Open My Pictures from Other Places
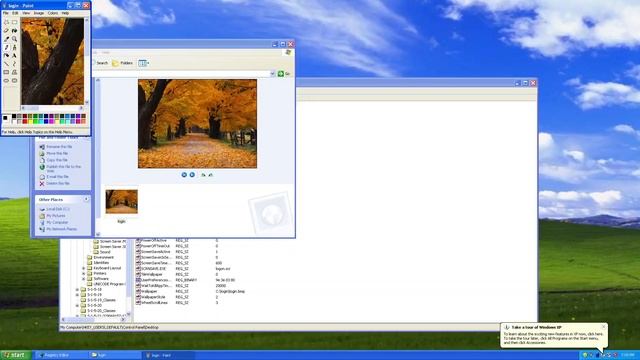Image resolution: width=640 pixels, height=360 pixels. 56,216
